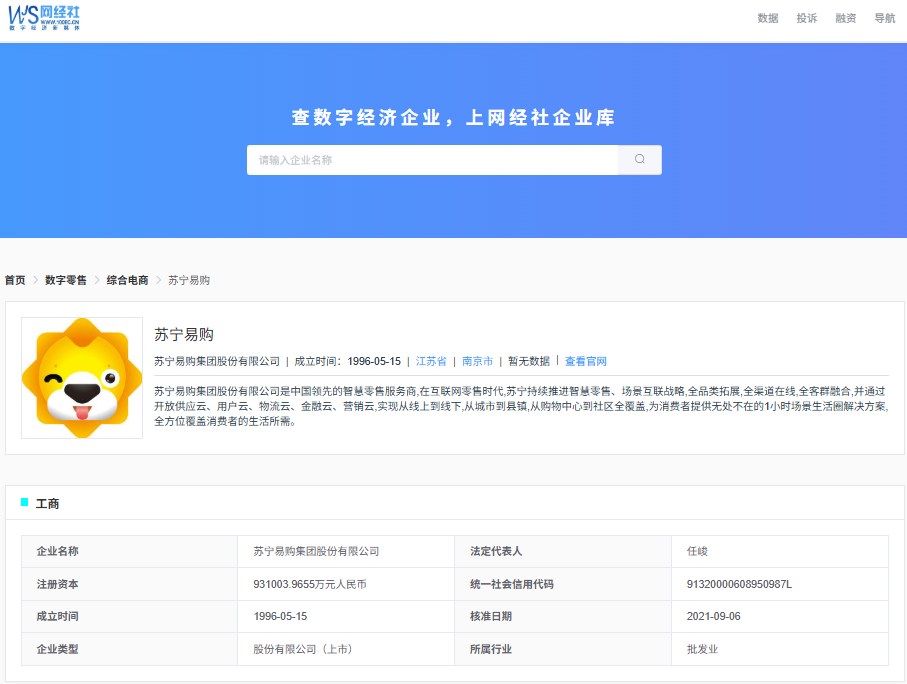Click the search magnifier icon button
This screenshot has width=907, height=684.
pyautogui.click(x=639, y=160)
